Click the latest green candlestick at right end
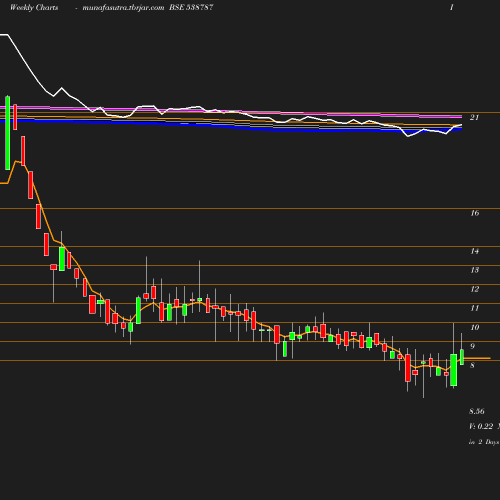Viewport: 500px width, 500px height. [x=462, y=357]
